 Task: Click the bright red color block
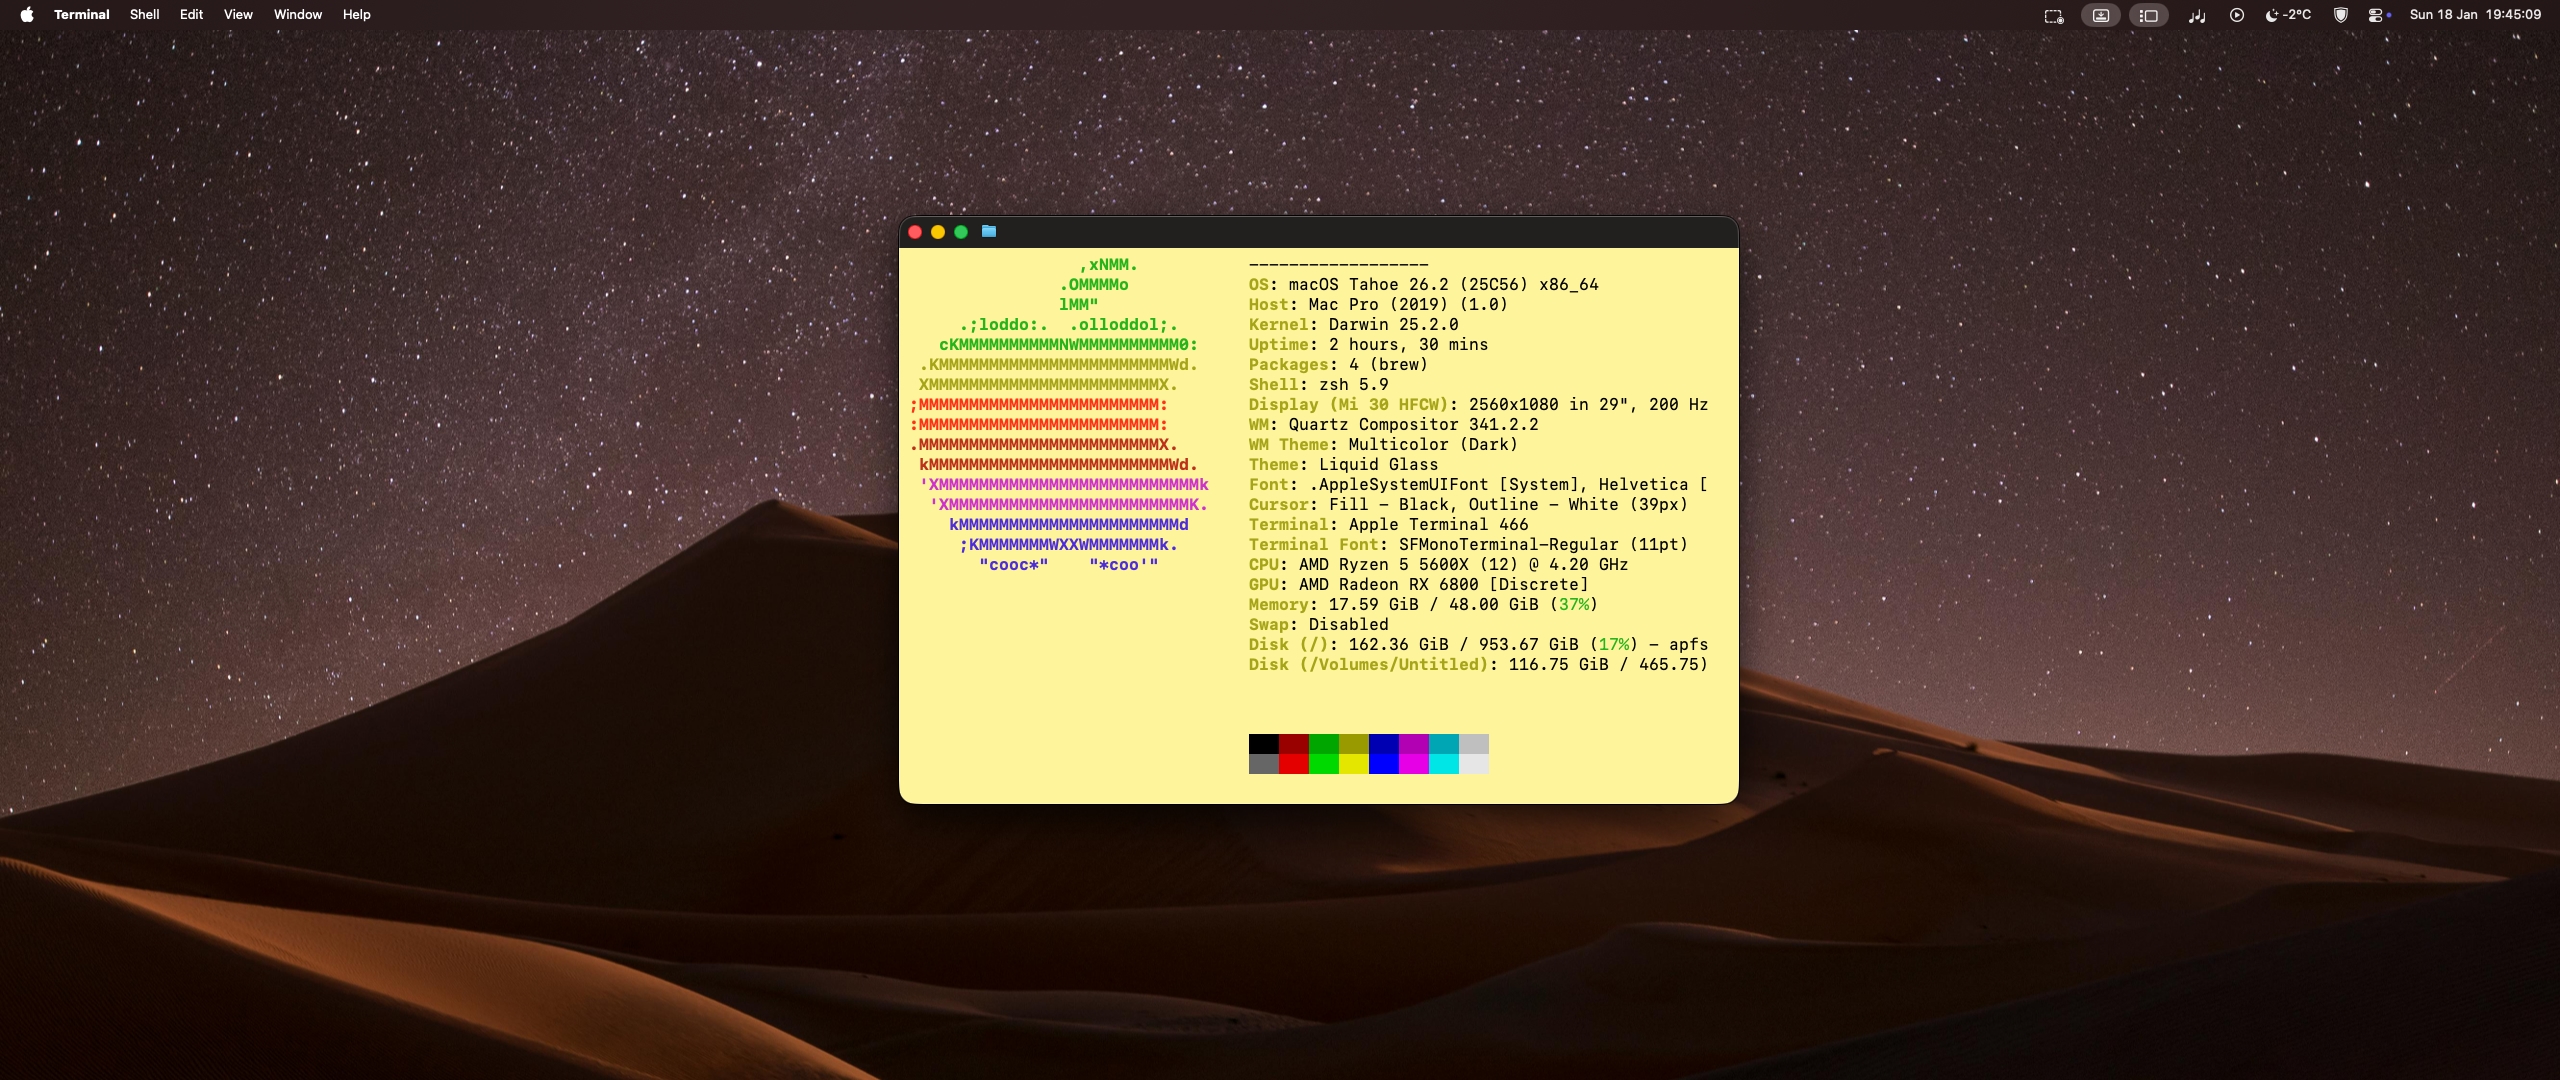click(x=1293, y=764)
